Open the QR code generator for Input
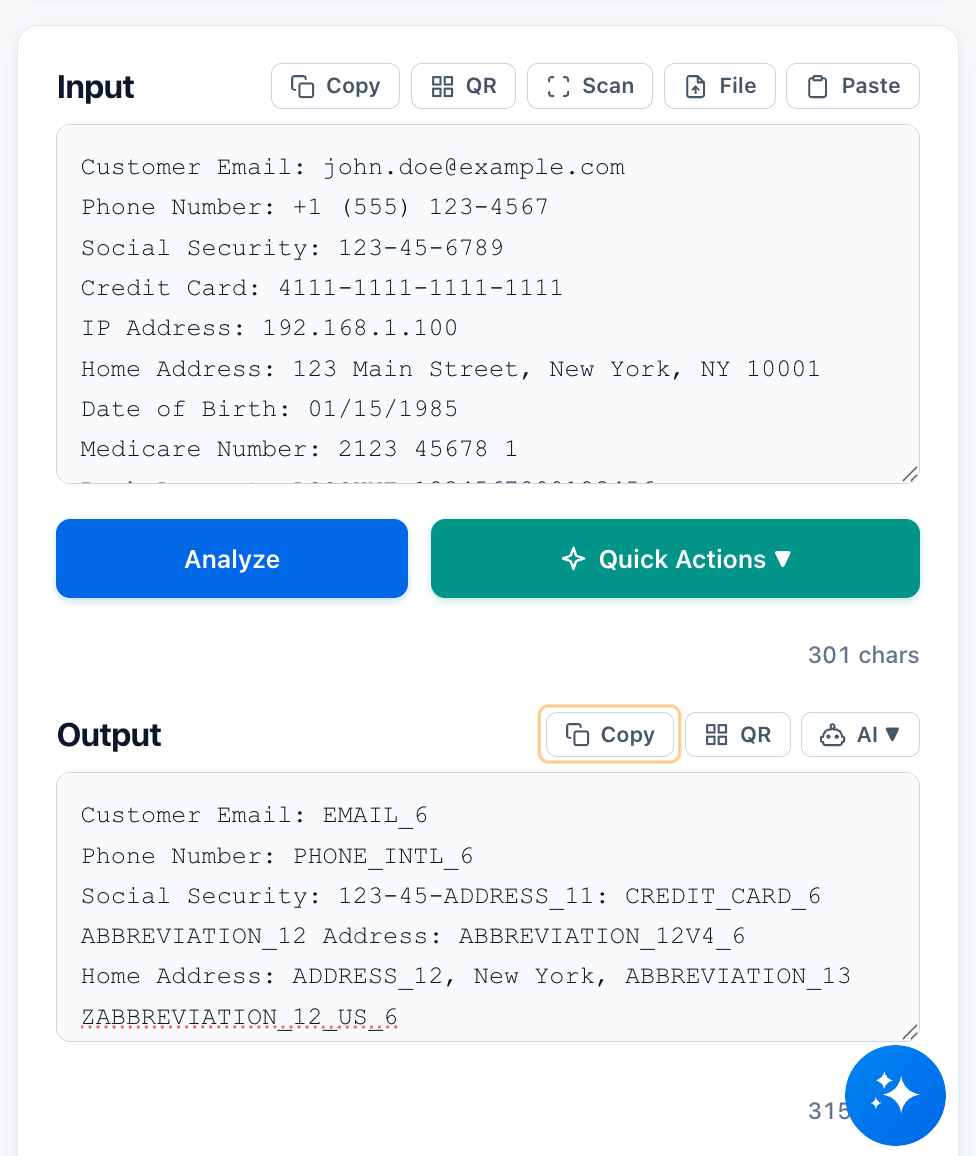The height and width of the screenshot is (1156, 976). [x=444, y=86]
